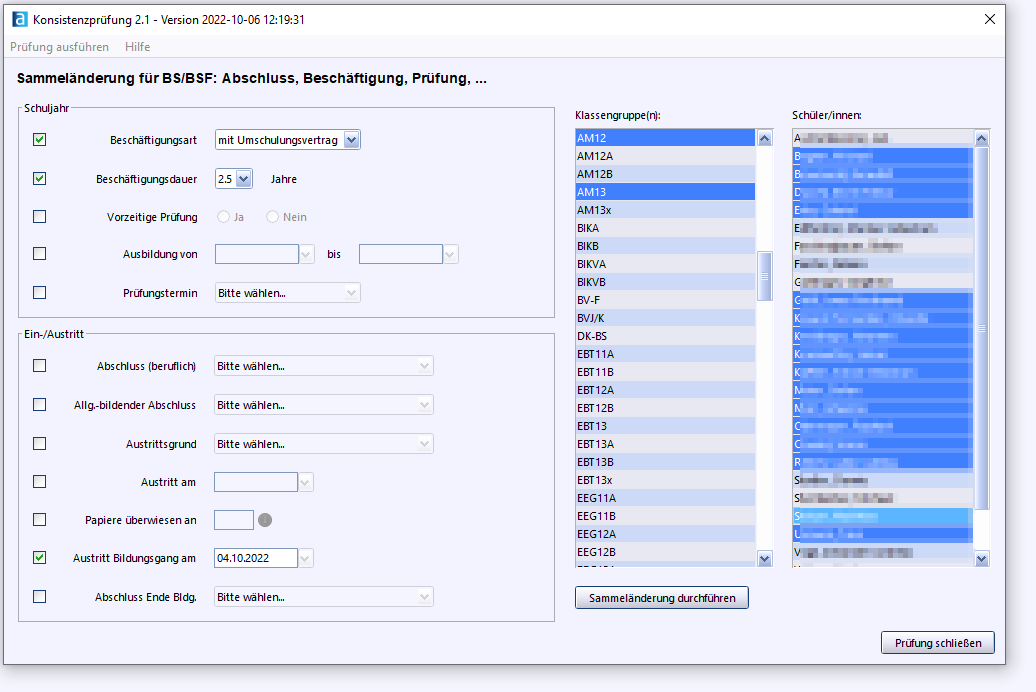Select class group AM12A
The width and height of the screenshot is (1036, 692).
[x=665, y=156]
